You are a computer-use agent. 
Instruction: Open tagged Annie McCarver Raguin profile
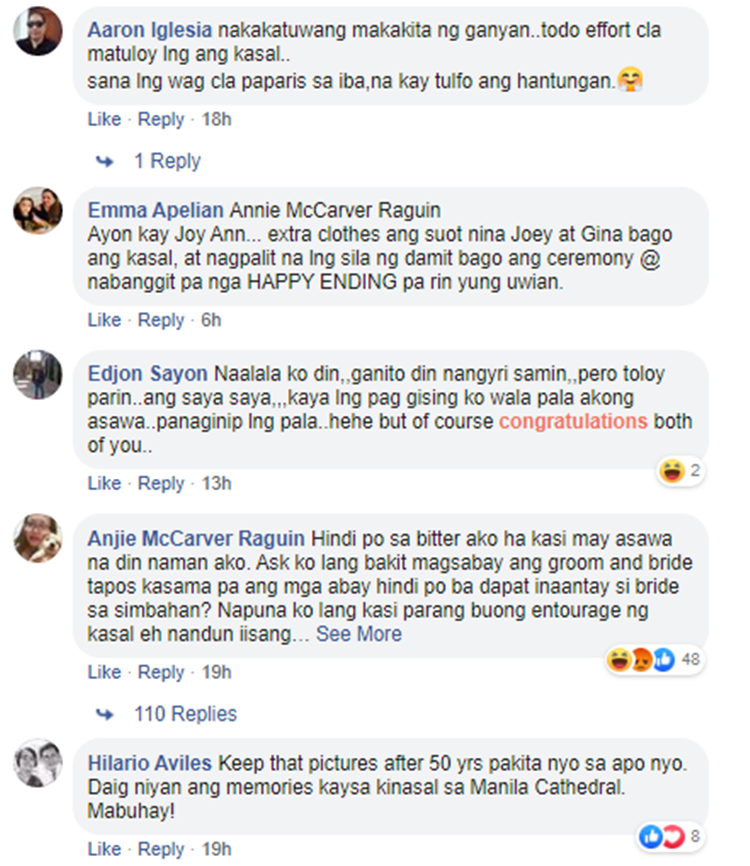point(335,210)
